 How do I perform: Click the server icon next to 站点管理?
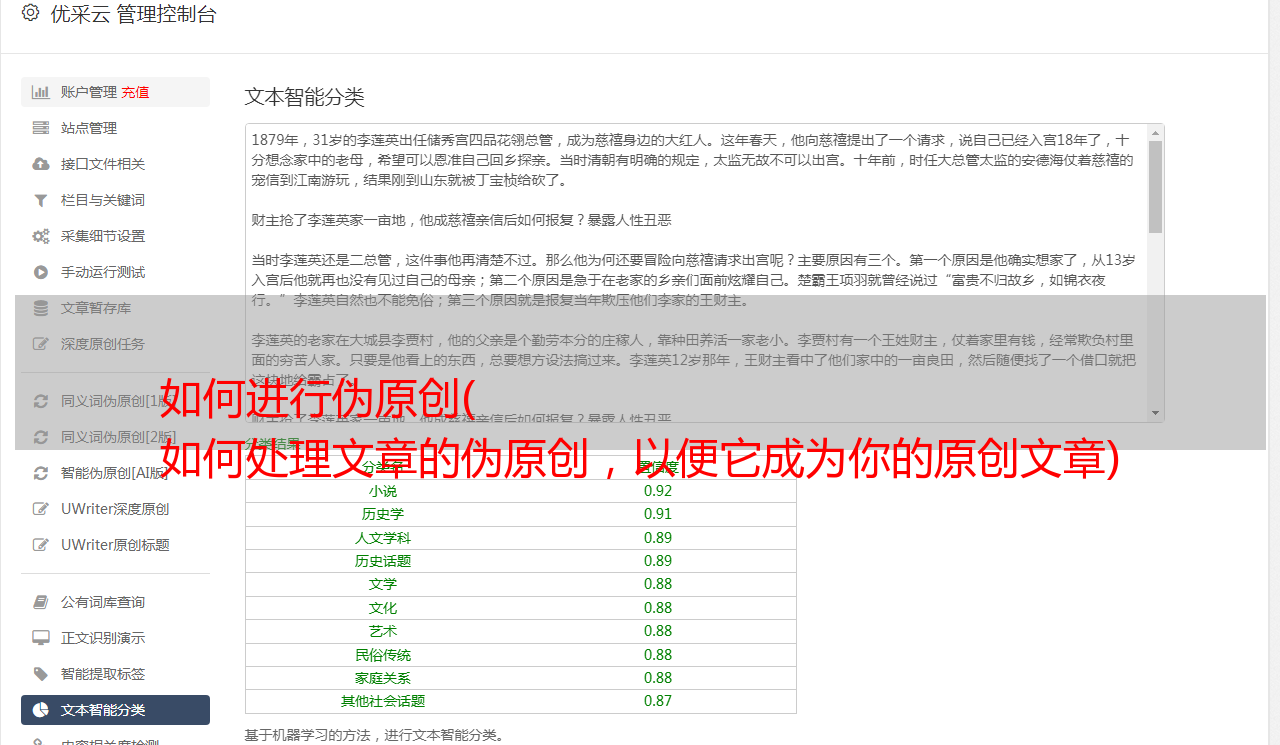coord(40,128)
